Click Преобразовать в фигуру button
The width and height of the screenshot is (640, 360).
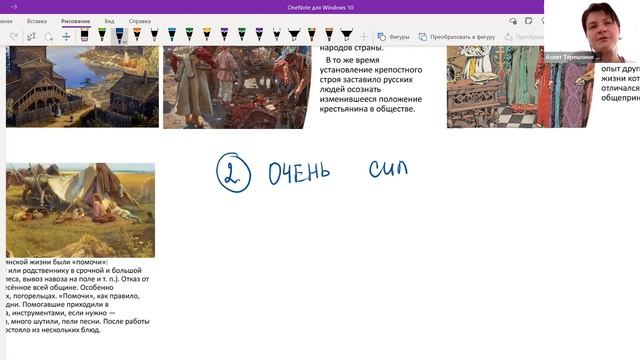click(457, 37)
